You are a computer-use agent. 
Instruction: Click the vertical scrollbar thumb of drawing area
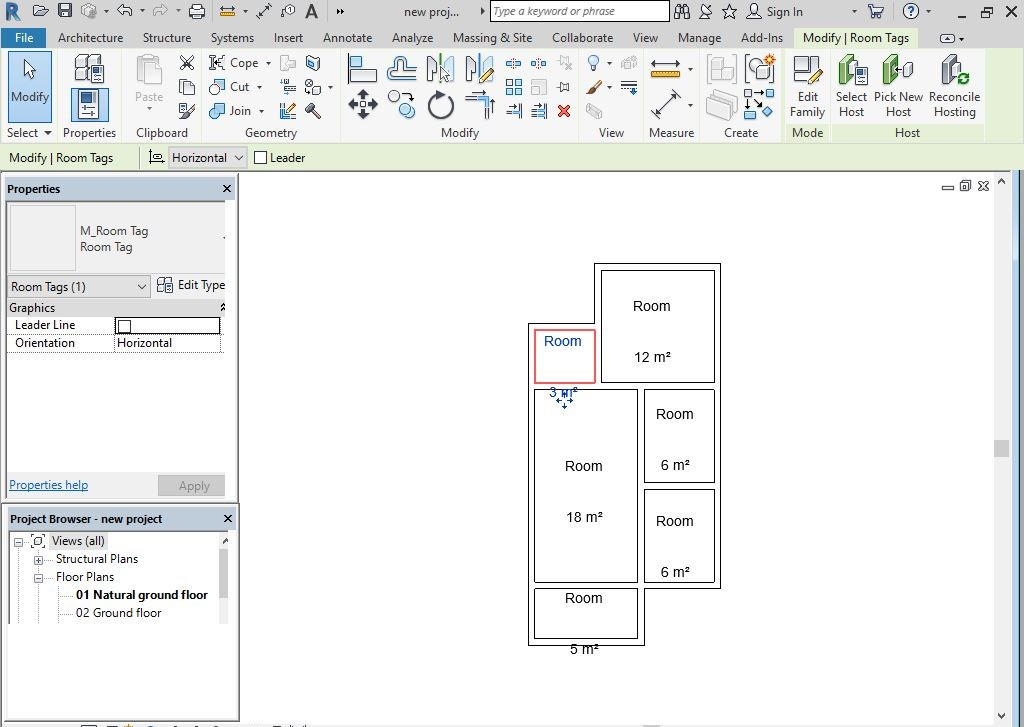coord(1001,448)
